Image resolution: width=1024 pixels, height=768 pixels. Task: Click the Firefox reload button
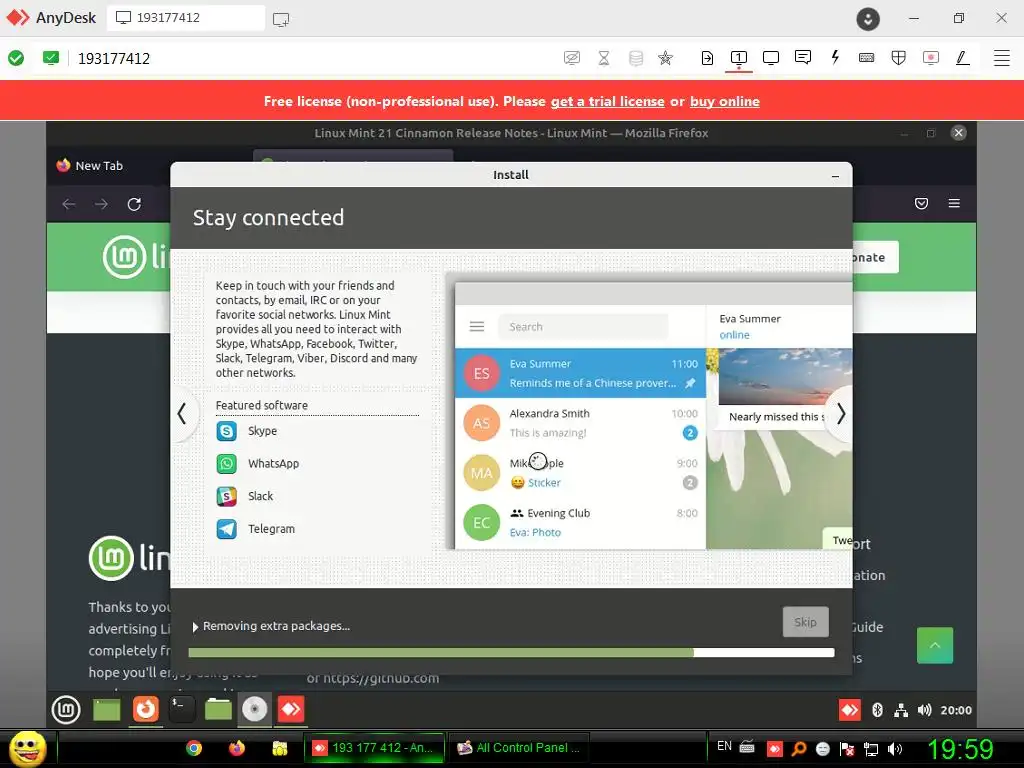coord(134,204)
